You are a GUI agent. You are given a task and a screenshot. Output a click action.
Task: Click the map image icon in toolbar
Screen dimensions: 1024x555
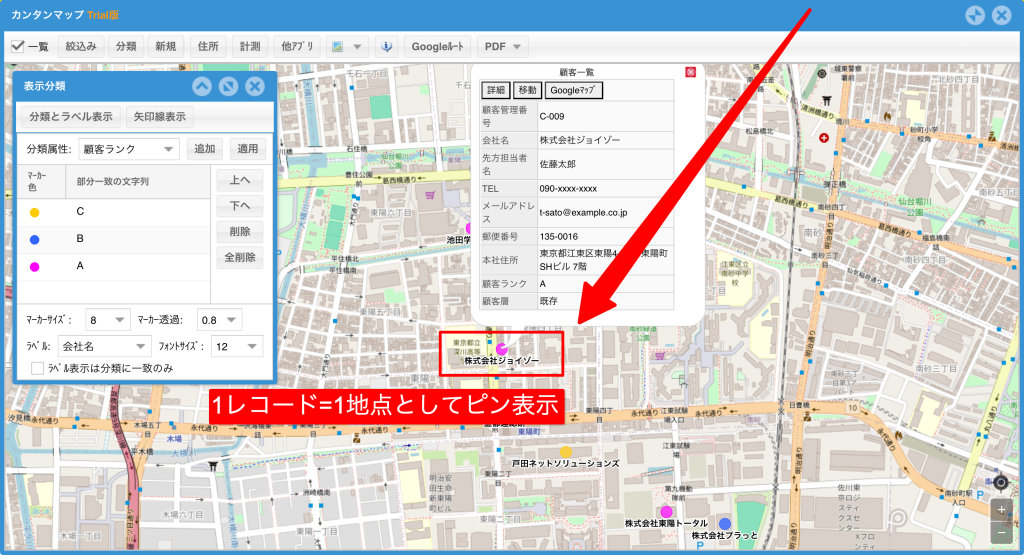[x=338, y=46]
